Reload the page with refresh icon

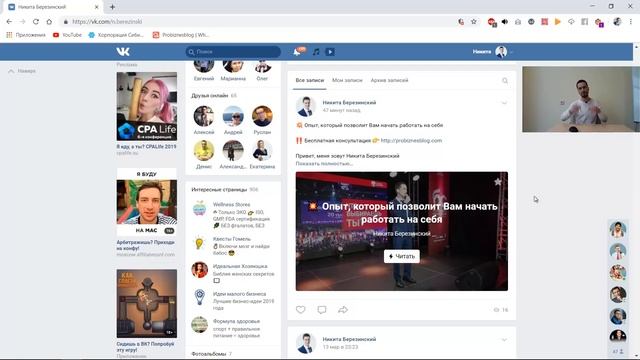click(x=36, y=22)
